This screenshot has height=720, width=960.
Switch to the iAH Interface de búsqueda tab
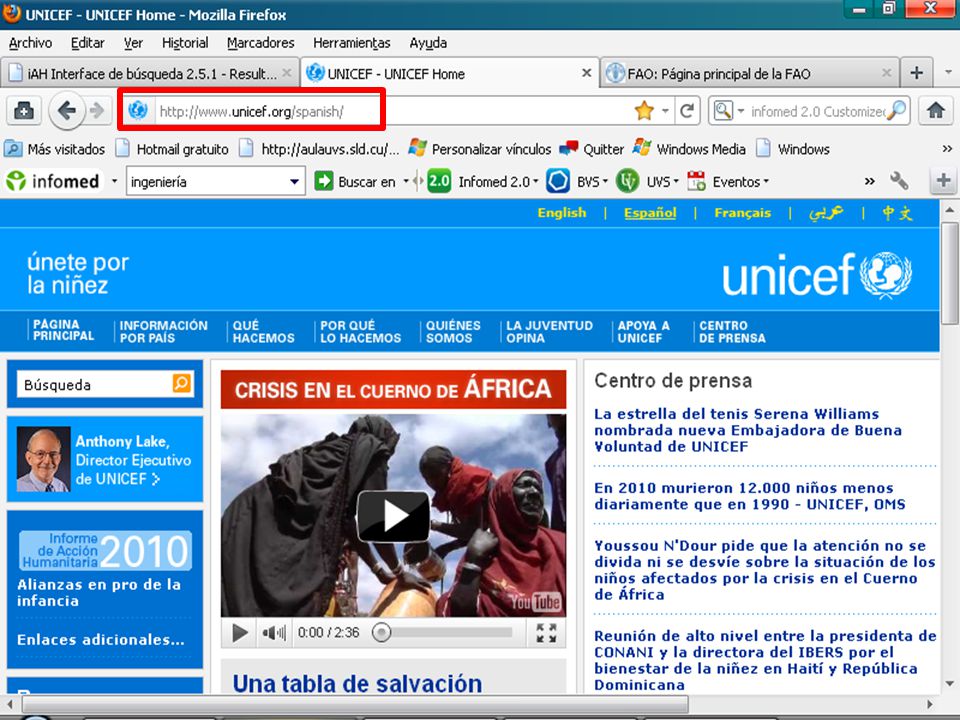tap(149, 73)
